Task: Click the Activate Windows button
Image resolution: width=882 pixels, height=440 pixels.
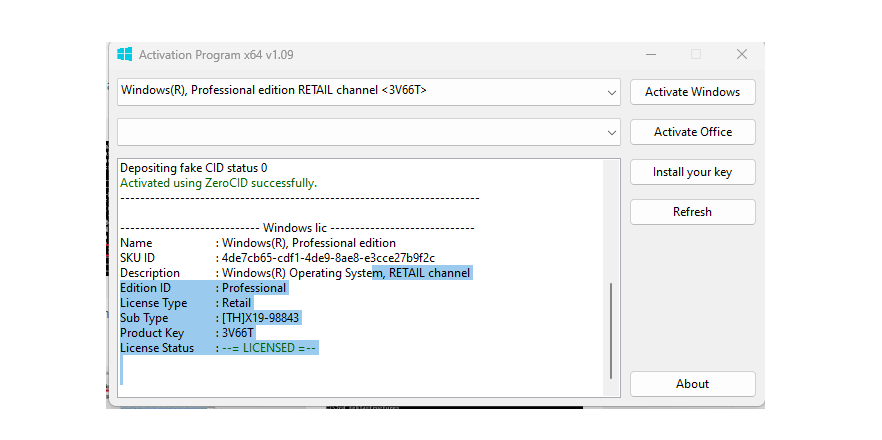Action: tap(692, 92)
